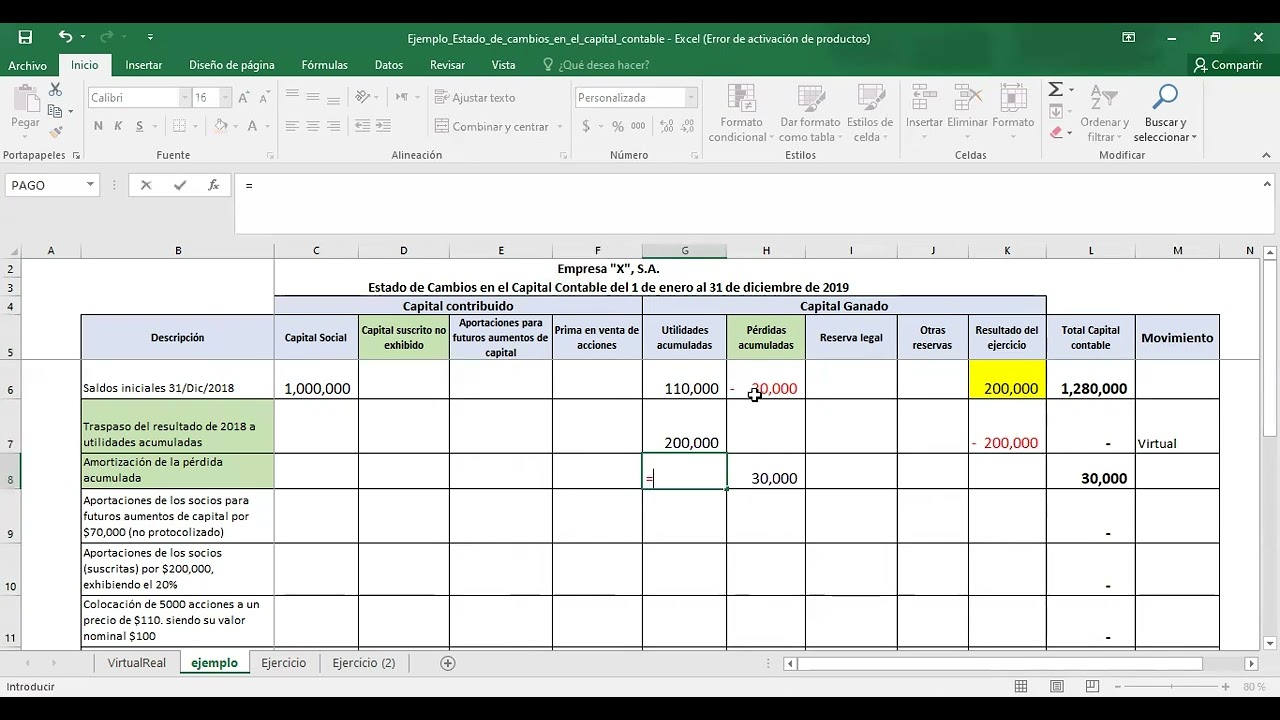Toggle italic K formatting

point(118,126)
